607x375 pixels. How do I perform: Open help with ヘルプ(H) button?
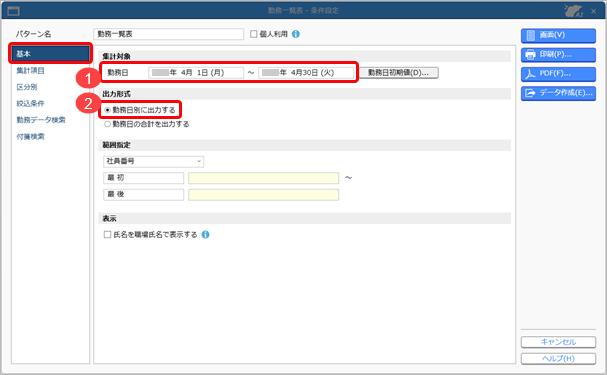point(558,359)
